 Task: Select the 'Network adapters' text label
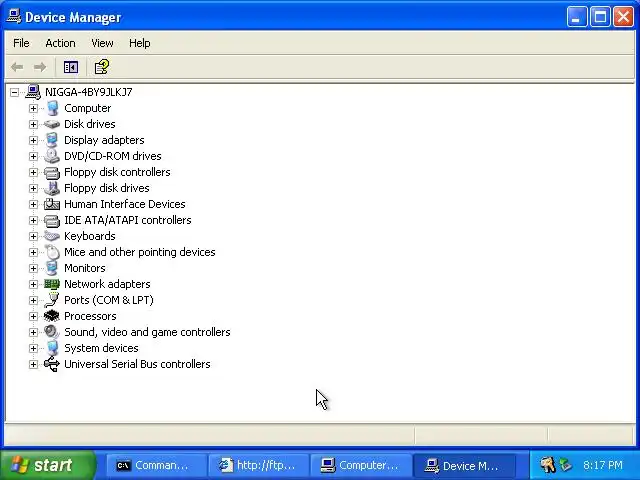coord(107,284)
